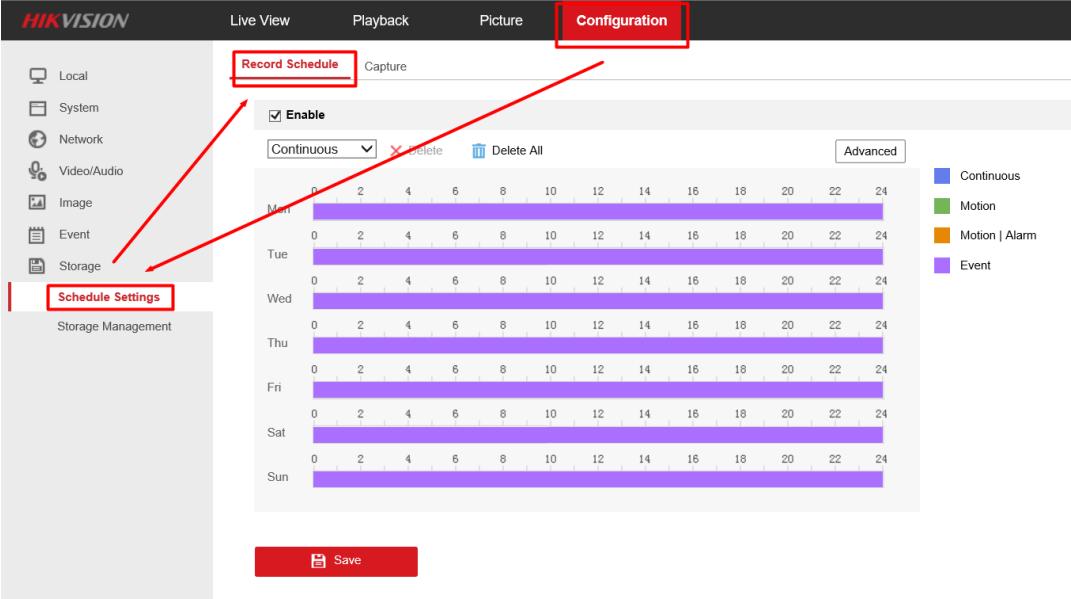Click the blue Continuous legend swatch

942,176
